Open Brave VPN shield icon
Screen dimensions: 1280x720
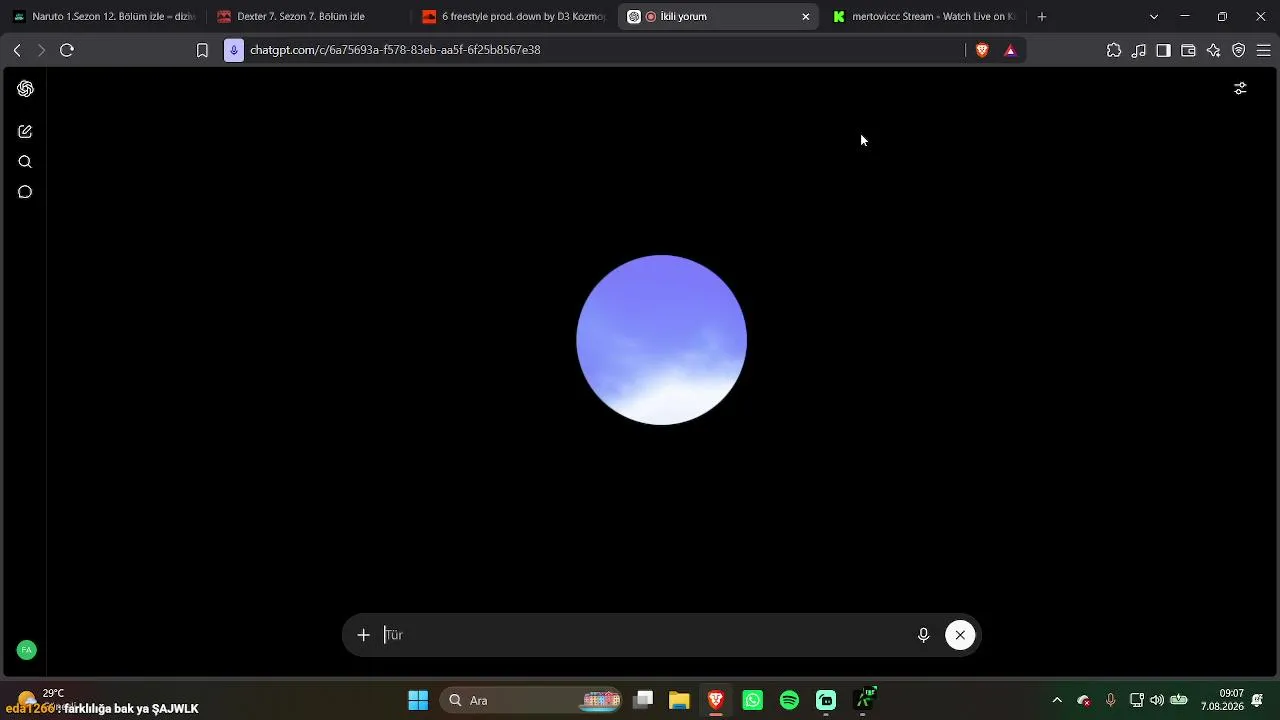[x=1238, y=50]
